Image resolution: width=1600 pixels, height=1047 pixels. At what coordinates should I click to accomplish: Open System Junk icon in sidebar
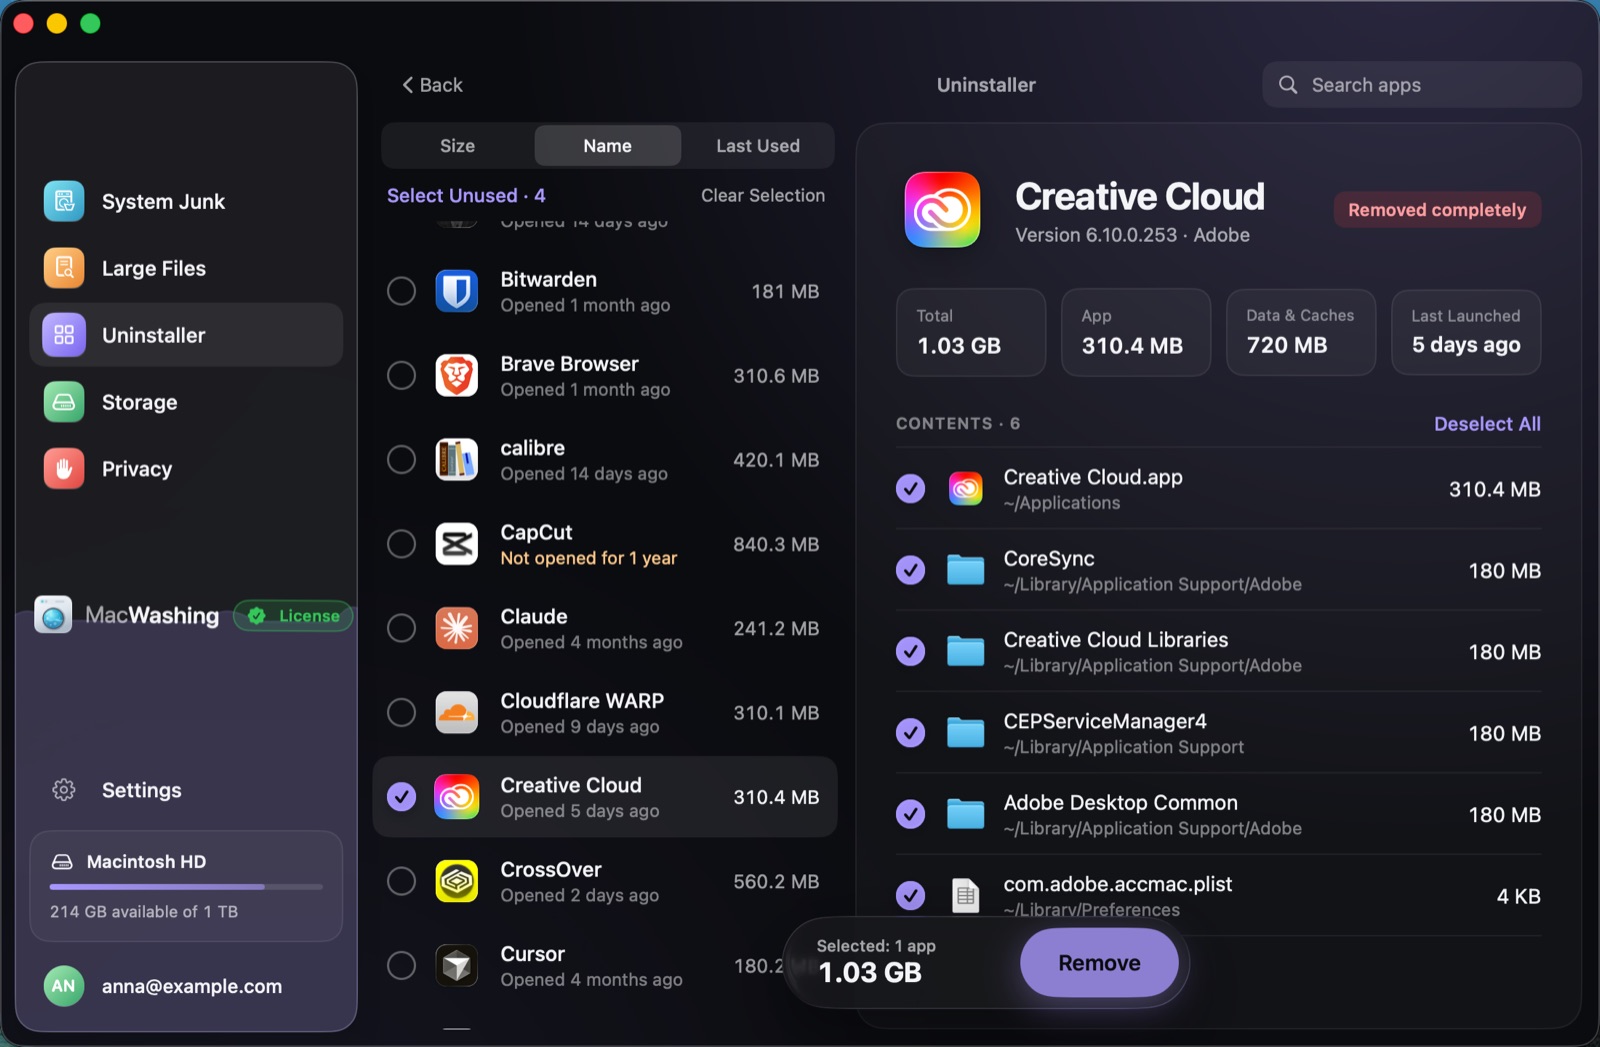[64, 201]
